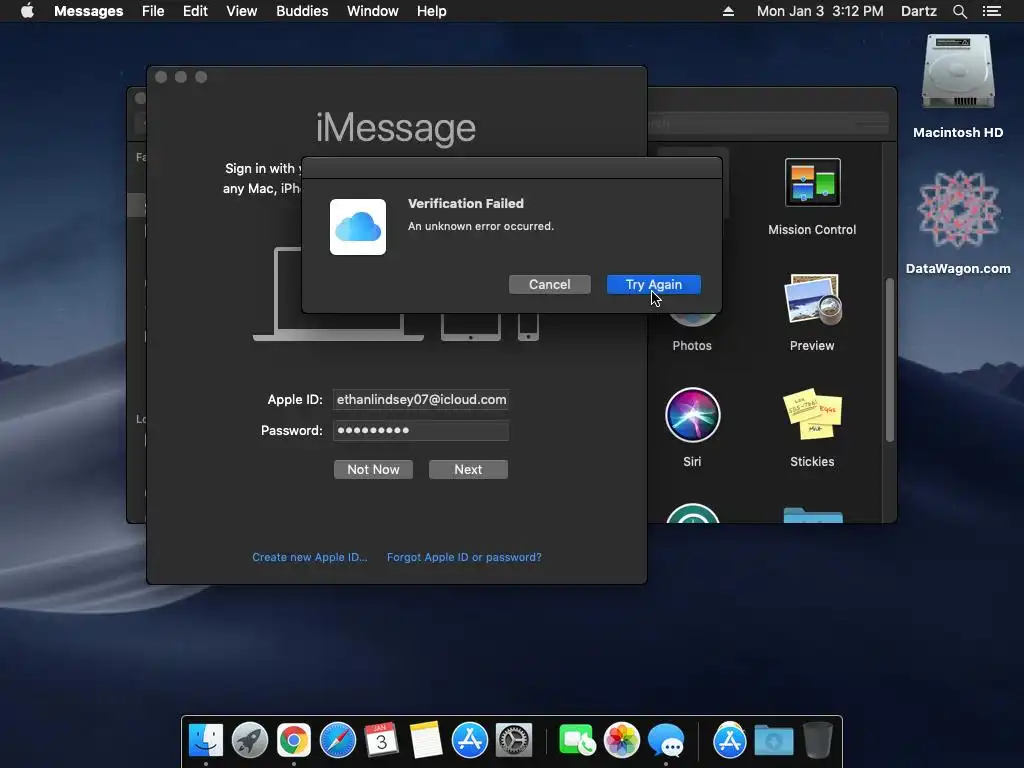
Task: Open Photos from the Dock
Action: coord(621,741)
